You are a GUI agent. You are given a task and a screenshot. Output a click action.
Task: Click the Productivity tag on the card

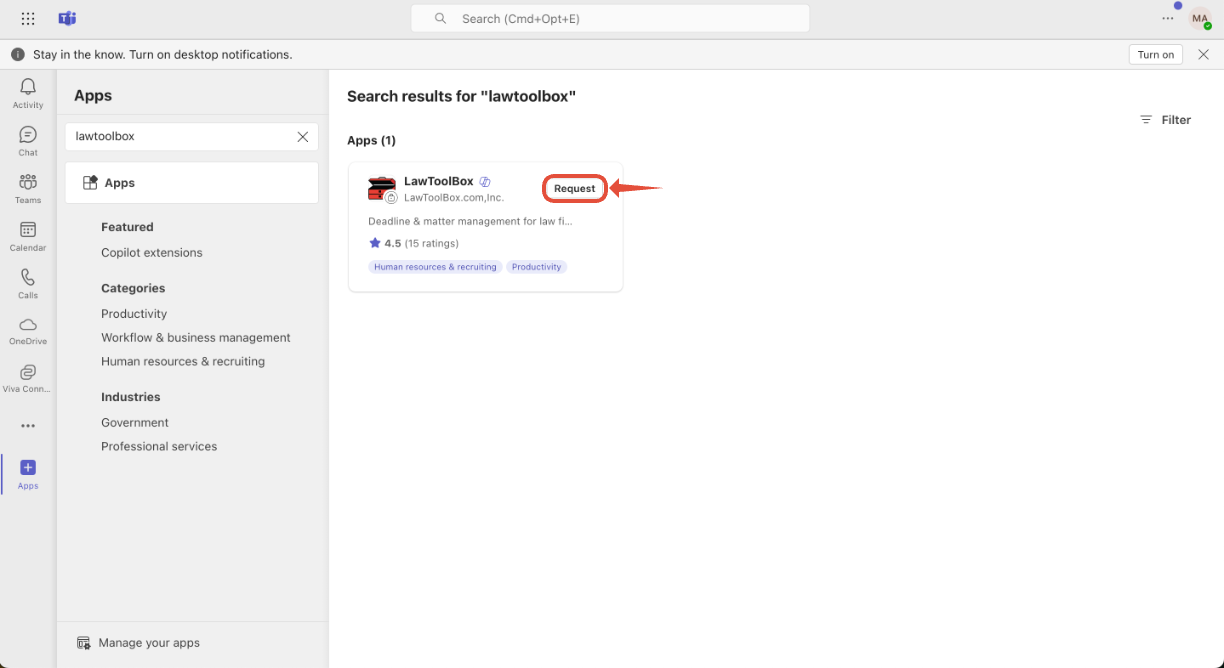(536, 267)
